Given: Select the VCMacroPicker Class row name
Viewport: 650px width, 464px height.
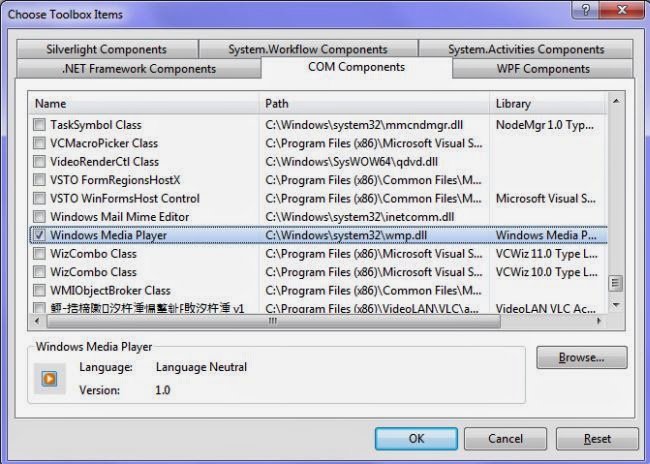Looking at the screenshot, I should 104,143.
